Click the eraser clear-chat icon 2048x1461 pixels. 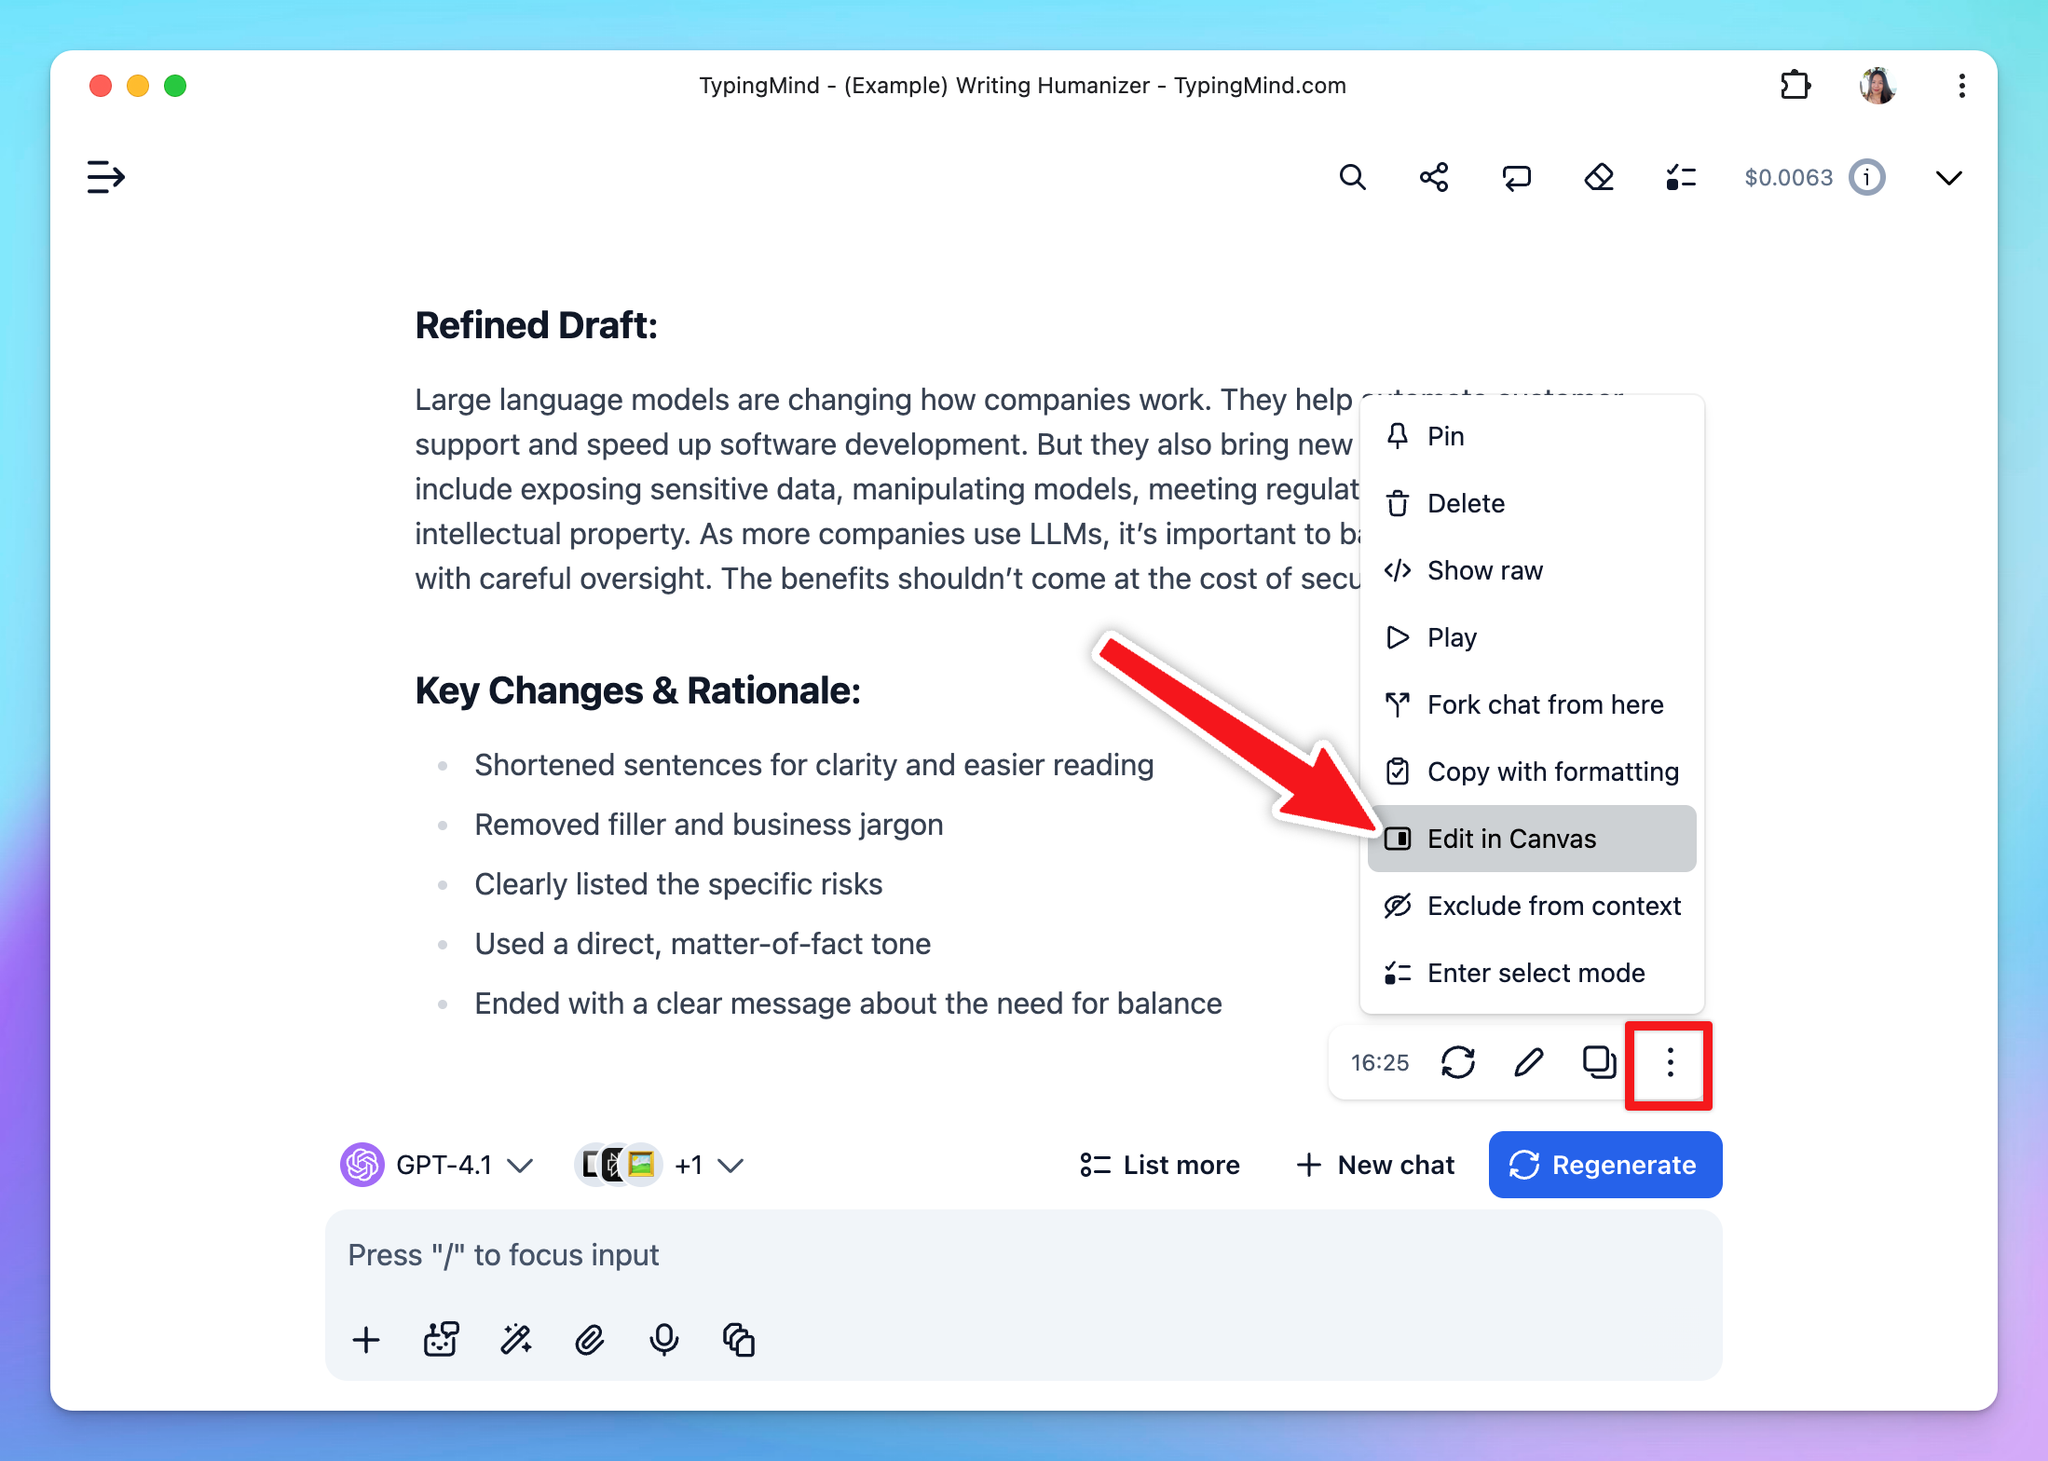pos(1599,177)
